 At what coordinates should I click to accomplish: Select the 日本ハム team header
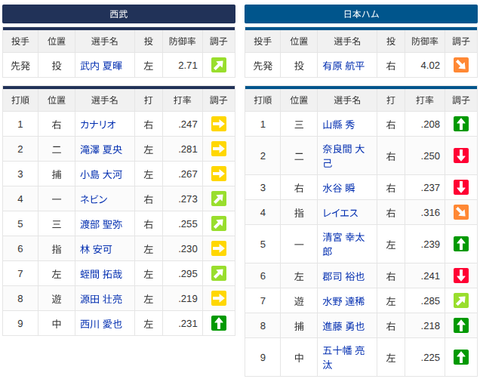[361, 14]
